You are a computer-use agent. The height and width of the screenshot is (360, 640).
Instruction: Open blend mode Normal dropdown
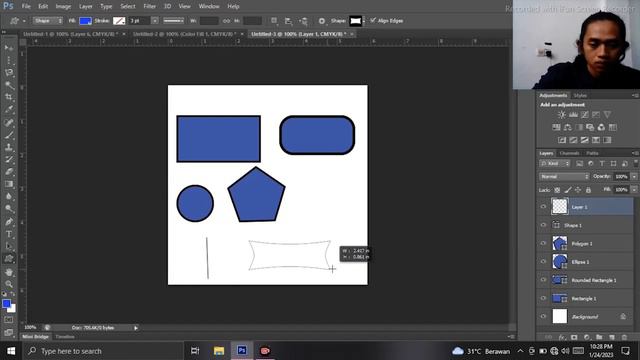point(564,176)
